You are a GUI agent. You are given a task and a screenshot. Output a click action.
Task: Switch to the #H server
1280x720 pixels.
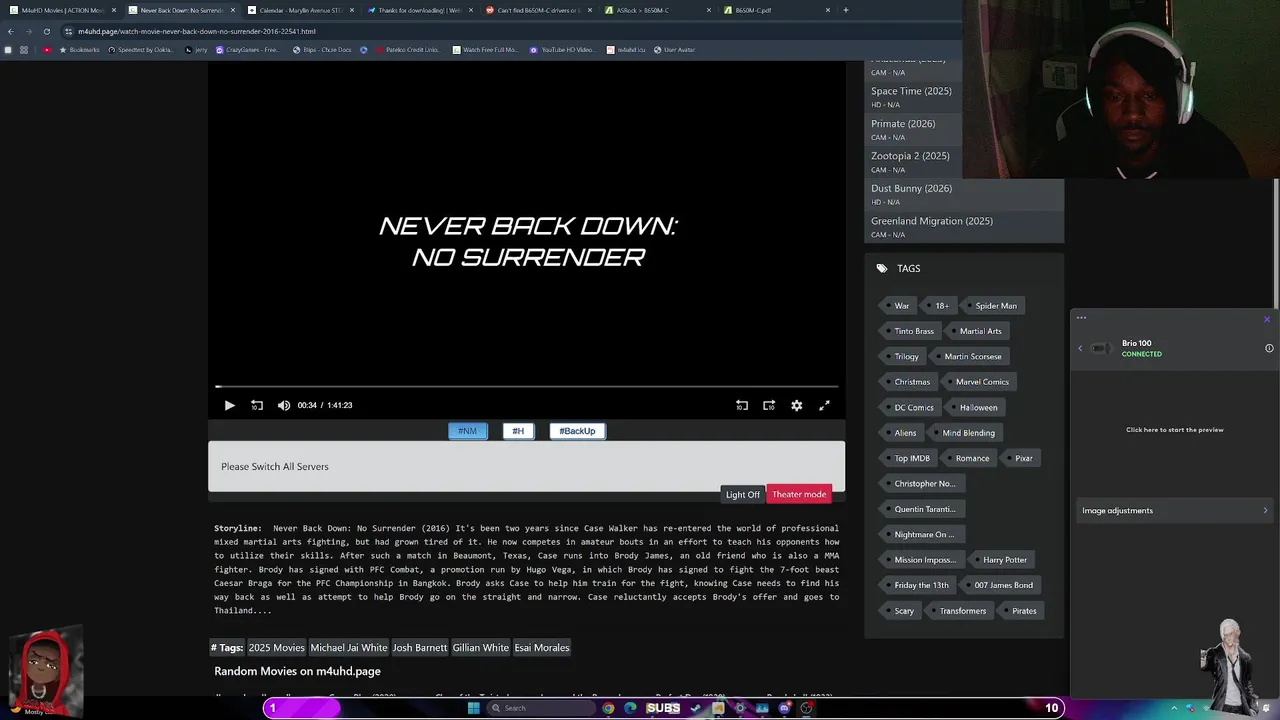pyautogui.click(x=518, y=431)
